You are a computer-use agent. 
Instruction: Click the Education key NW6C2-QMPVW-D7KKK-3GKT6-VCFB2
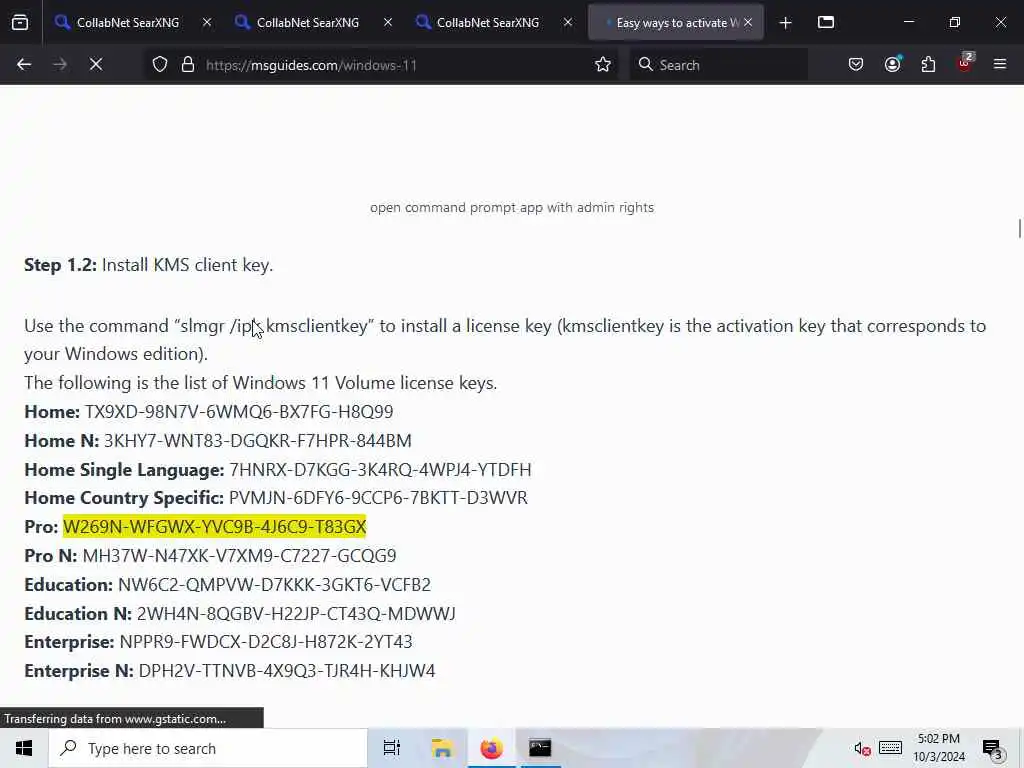pos(274,584)
